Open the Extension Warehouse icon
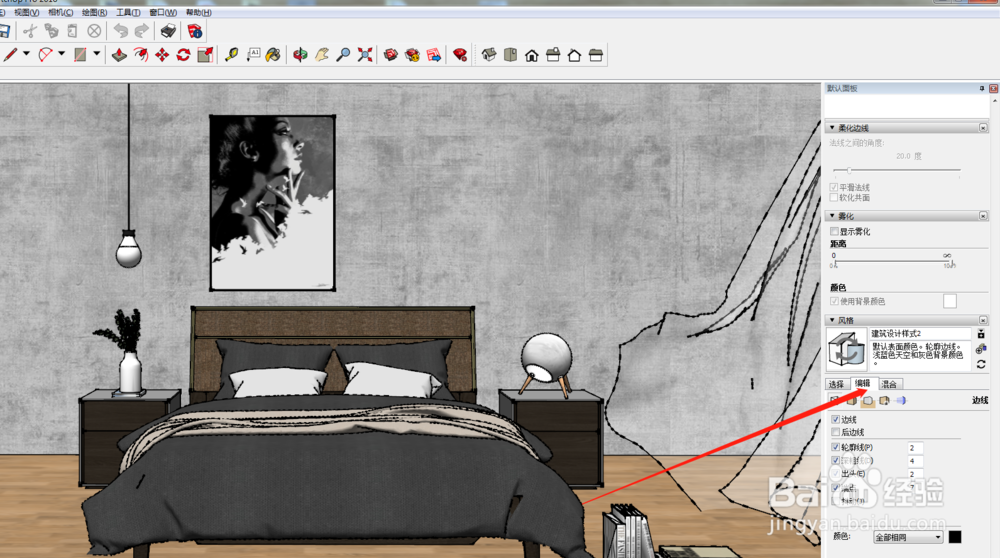 pyautogui.click(x=413, y=55)
